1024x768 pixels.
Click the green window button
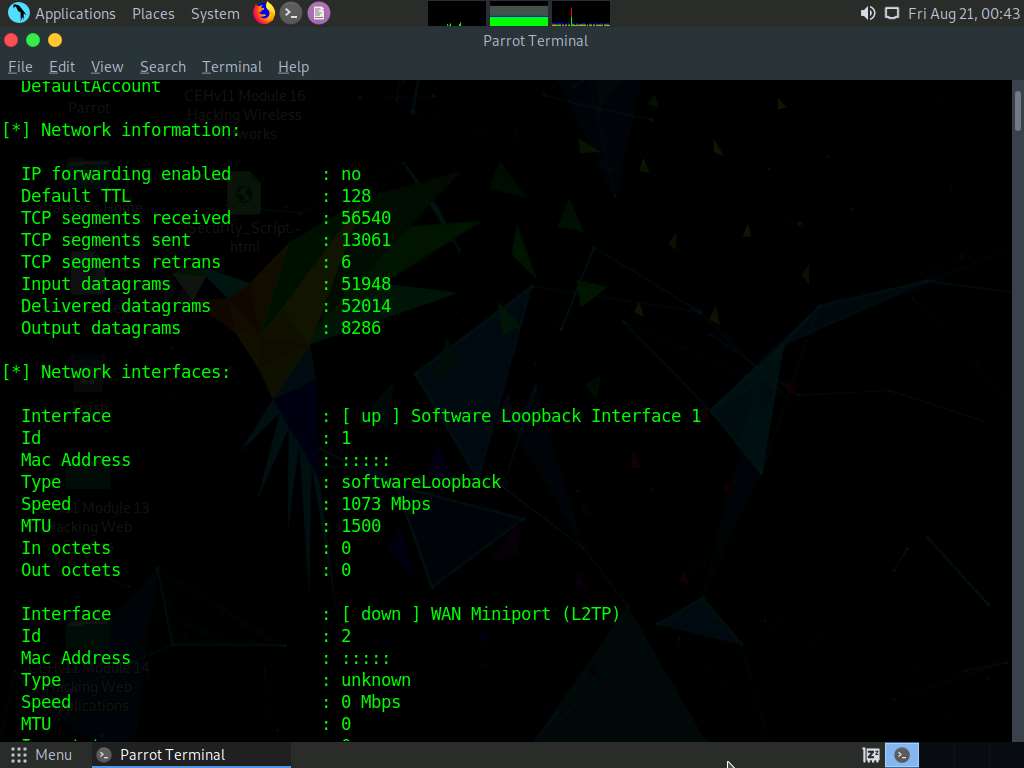tap(33, 40)
